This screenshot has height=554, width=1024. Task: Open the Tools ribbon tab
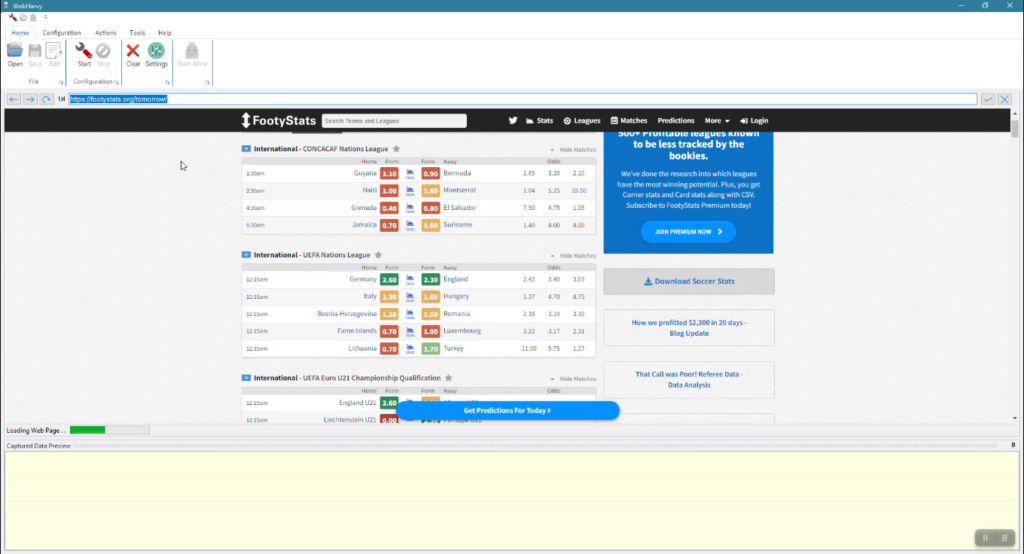pos(137,33)
